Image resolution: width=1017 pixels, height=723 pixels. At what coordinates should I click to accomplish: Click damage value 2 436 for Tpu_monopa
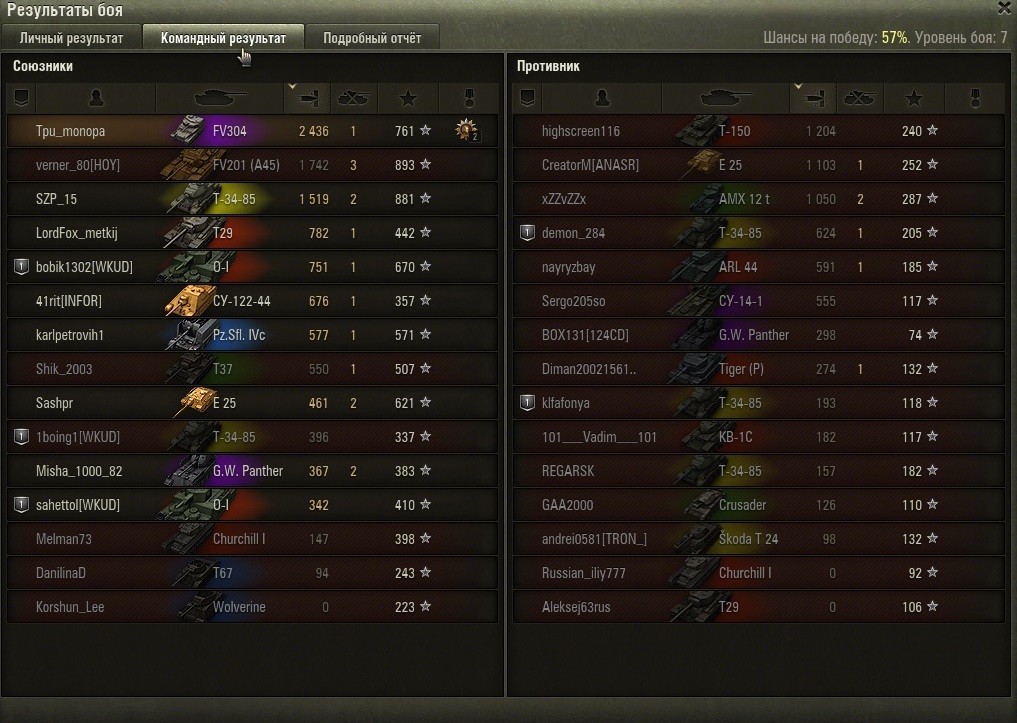tap(314, 131)
